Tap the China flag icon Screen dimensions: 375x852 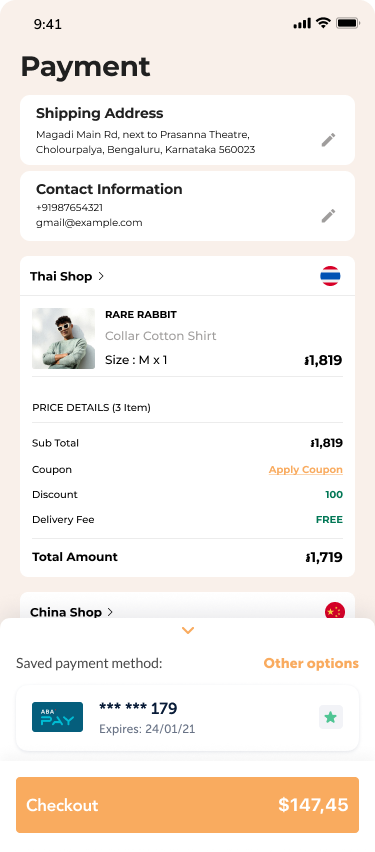point(335,611)
